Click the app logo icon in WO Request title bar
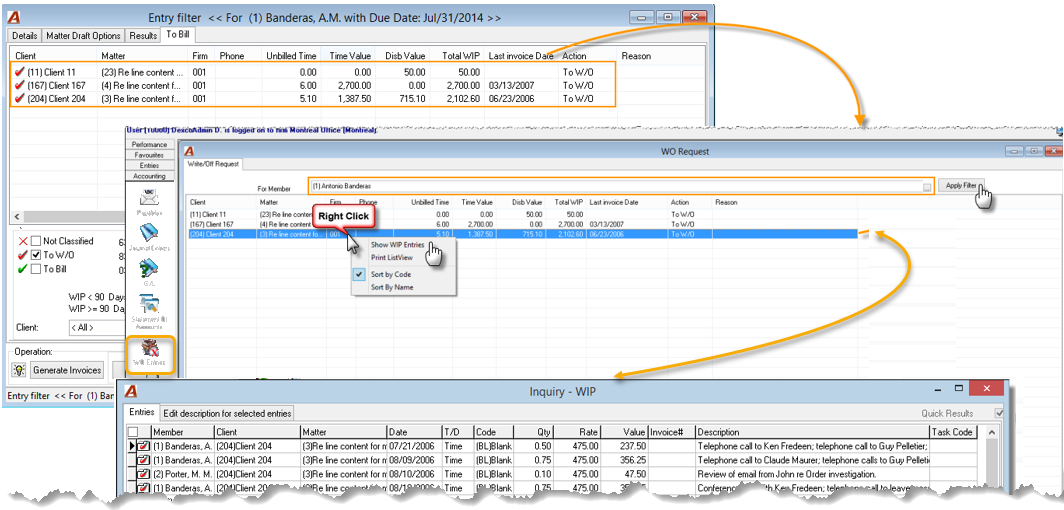The image size is (1064, 510). (190, 151)
